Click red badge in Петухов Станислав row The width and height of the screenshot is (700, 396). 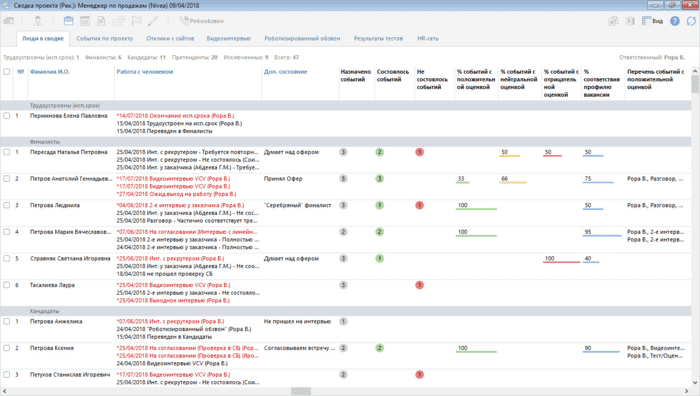(x=419, y=375)
